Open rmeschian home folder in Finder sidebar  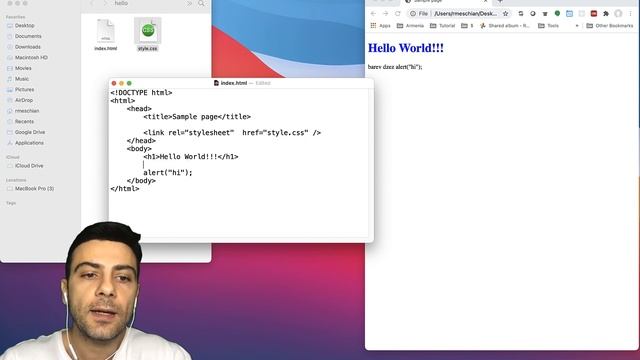click(27, 111)
